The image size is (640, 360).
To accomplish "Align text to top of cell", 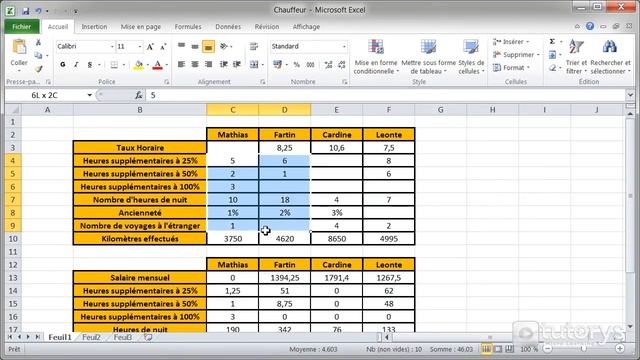I will coord(182,47).
